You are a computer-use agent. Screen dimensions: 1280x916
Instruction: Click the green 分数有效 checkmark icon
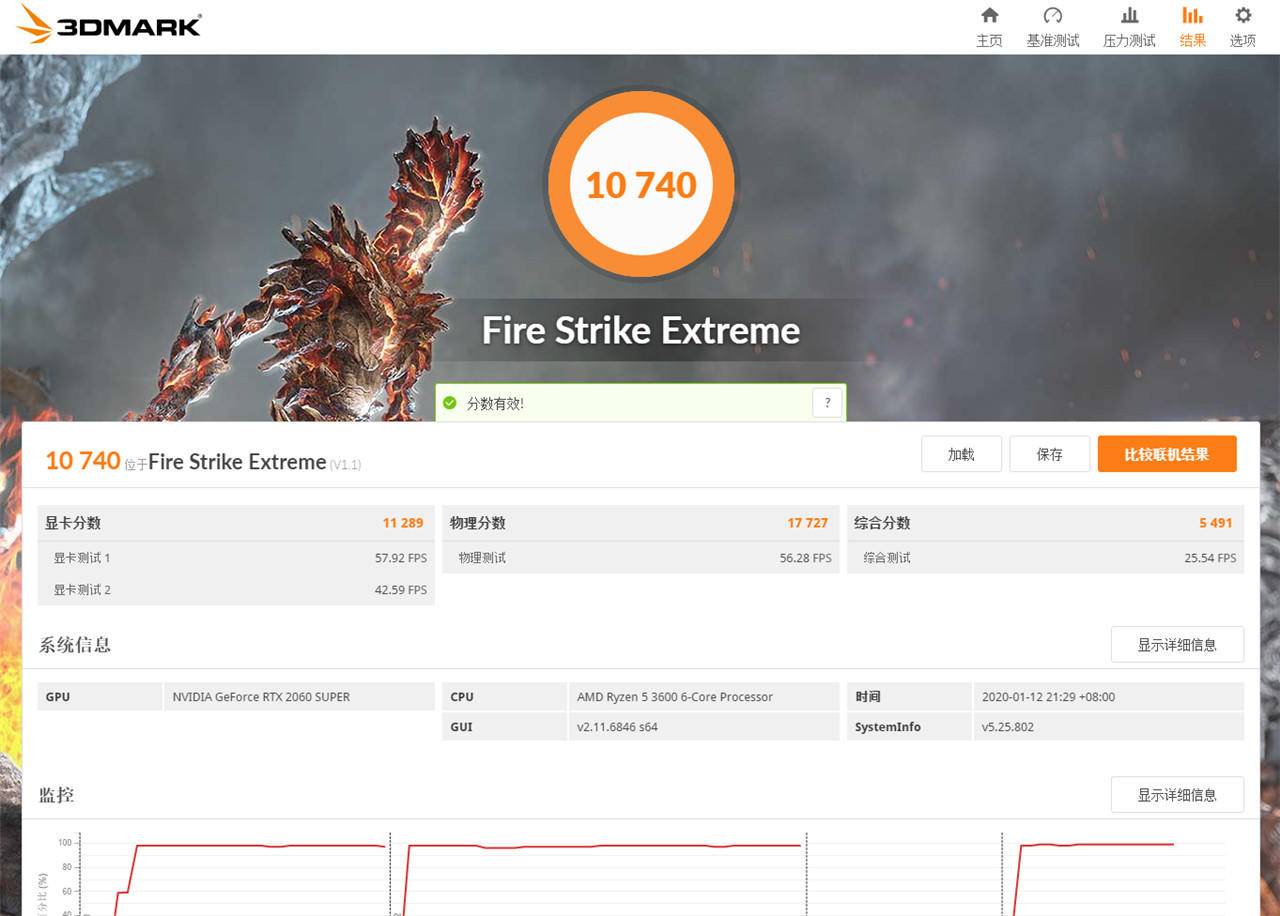pyautogui.click(x=449, y=403)
